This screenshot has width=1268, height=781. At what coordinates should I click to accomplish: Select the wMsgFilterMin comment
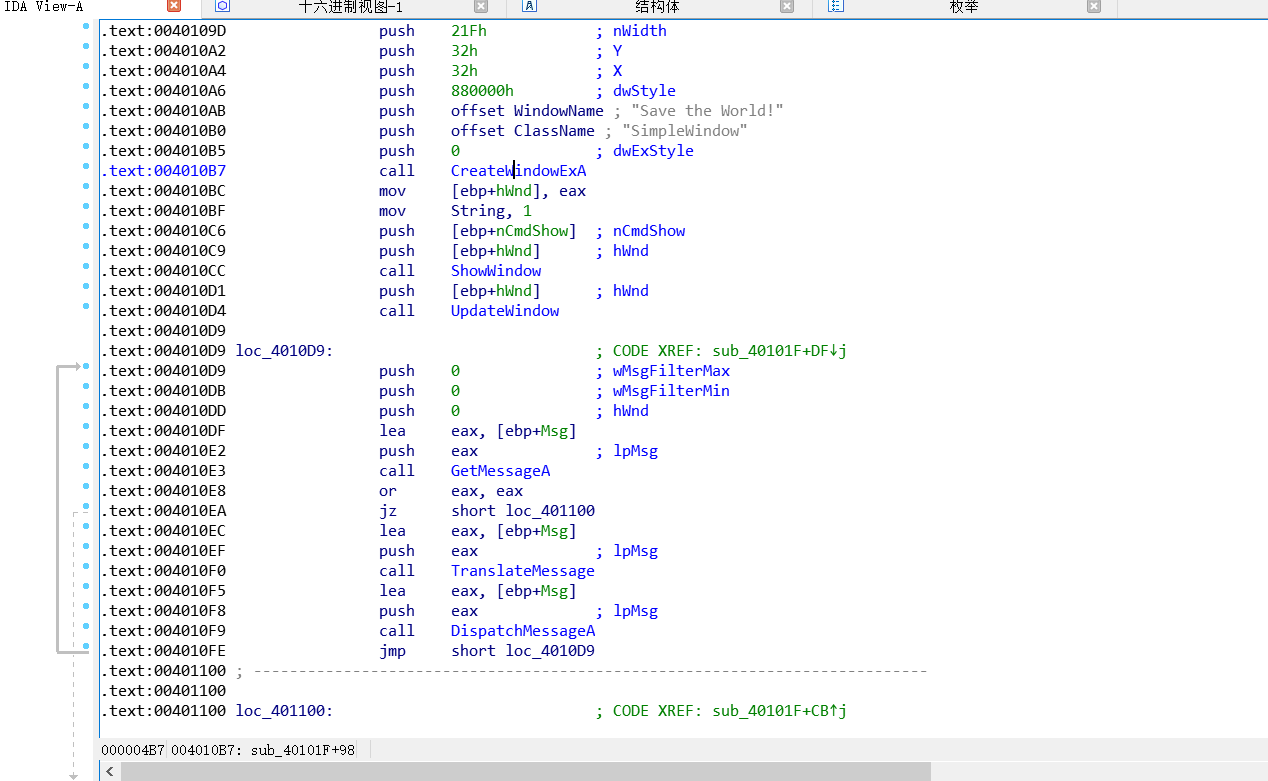[671, 391]
